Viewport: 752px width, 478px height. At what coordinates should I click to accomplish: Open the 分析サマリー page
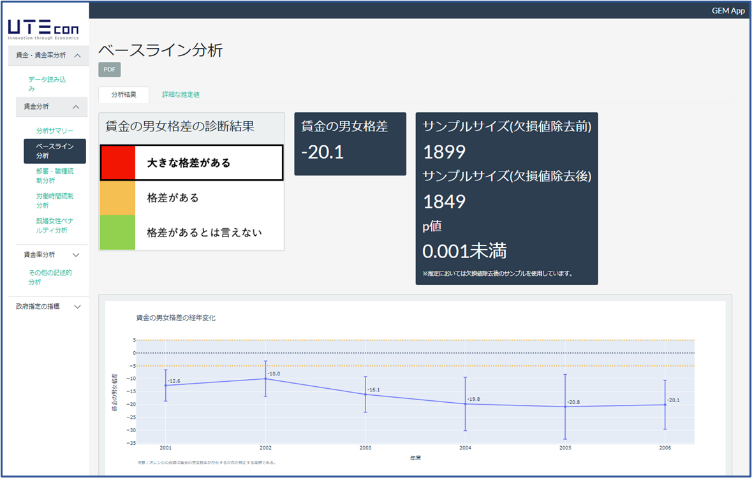click(55, 130)
